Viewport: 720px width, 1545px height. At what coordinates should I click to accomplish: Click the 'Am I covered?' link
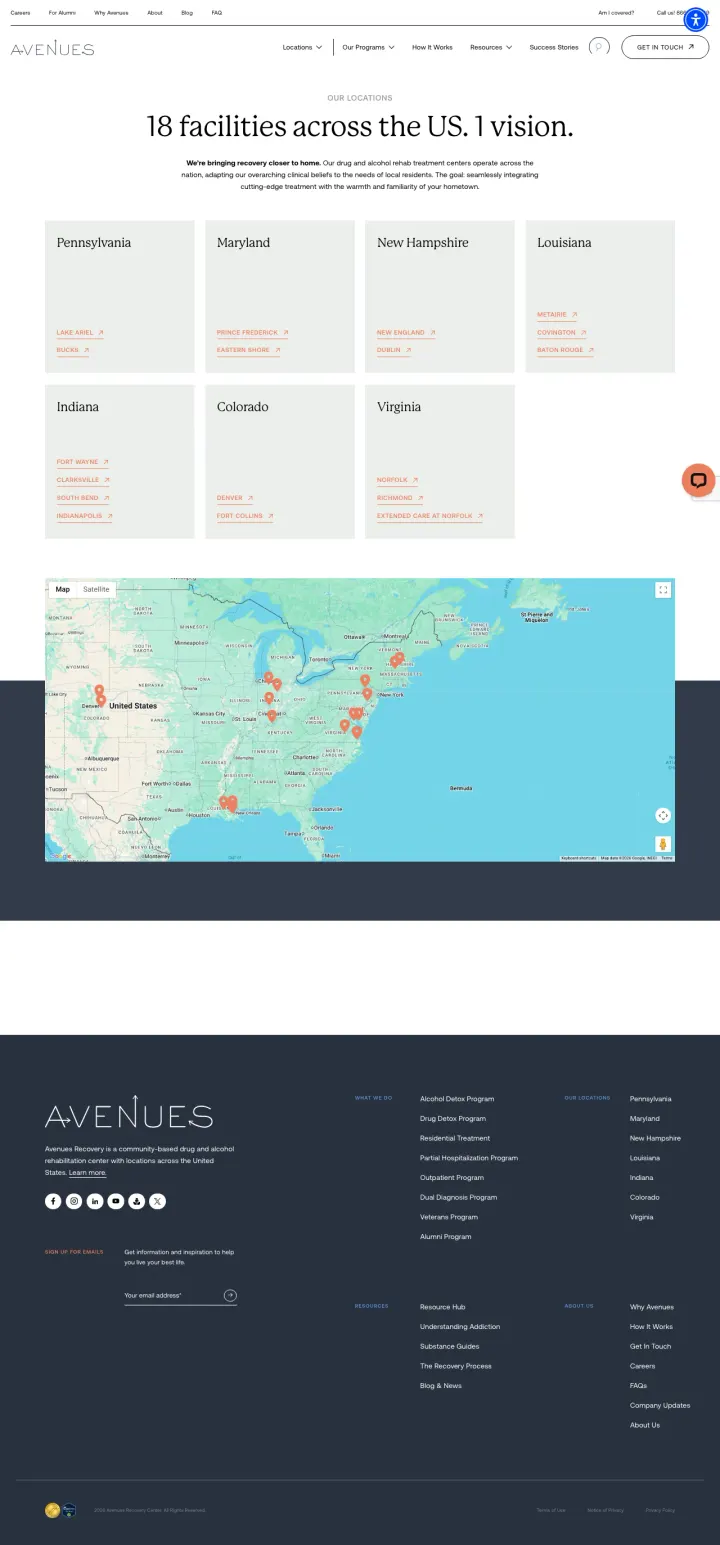point(616,13)
